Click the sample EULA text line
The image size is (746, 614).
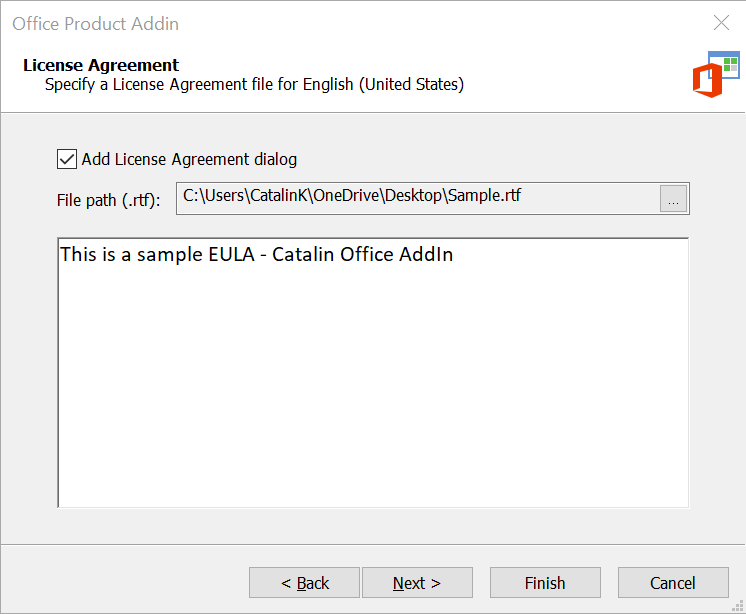pos(256,254)
